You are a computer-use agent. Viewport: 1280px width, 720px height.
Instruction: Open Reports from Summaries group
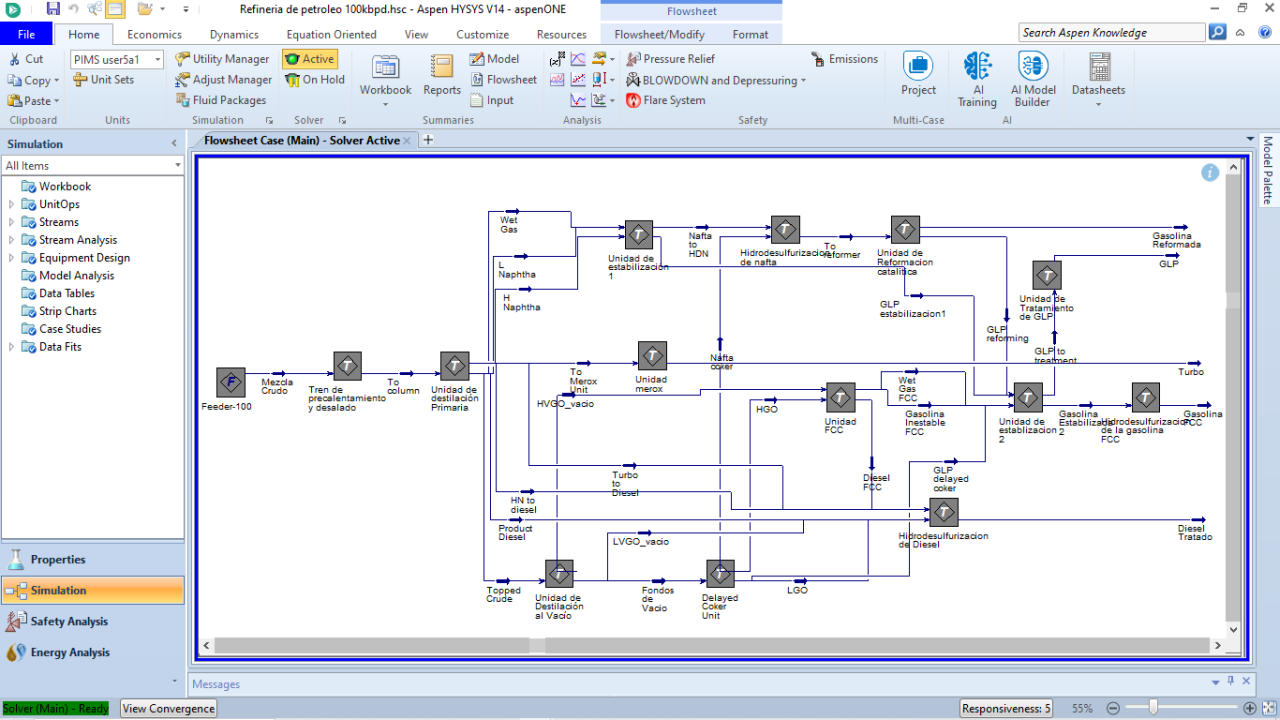coord(442,67)
